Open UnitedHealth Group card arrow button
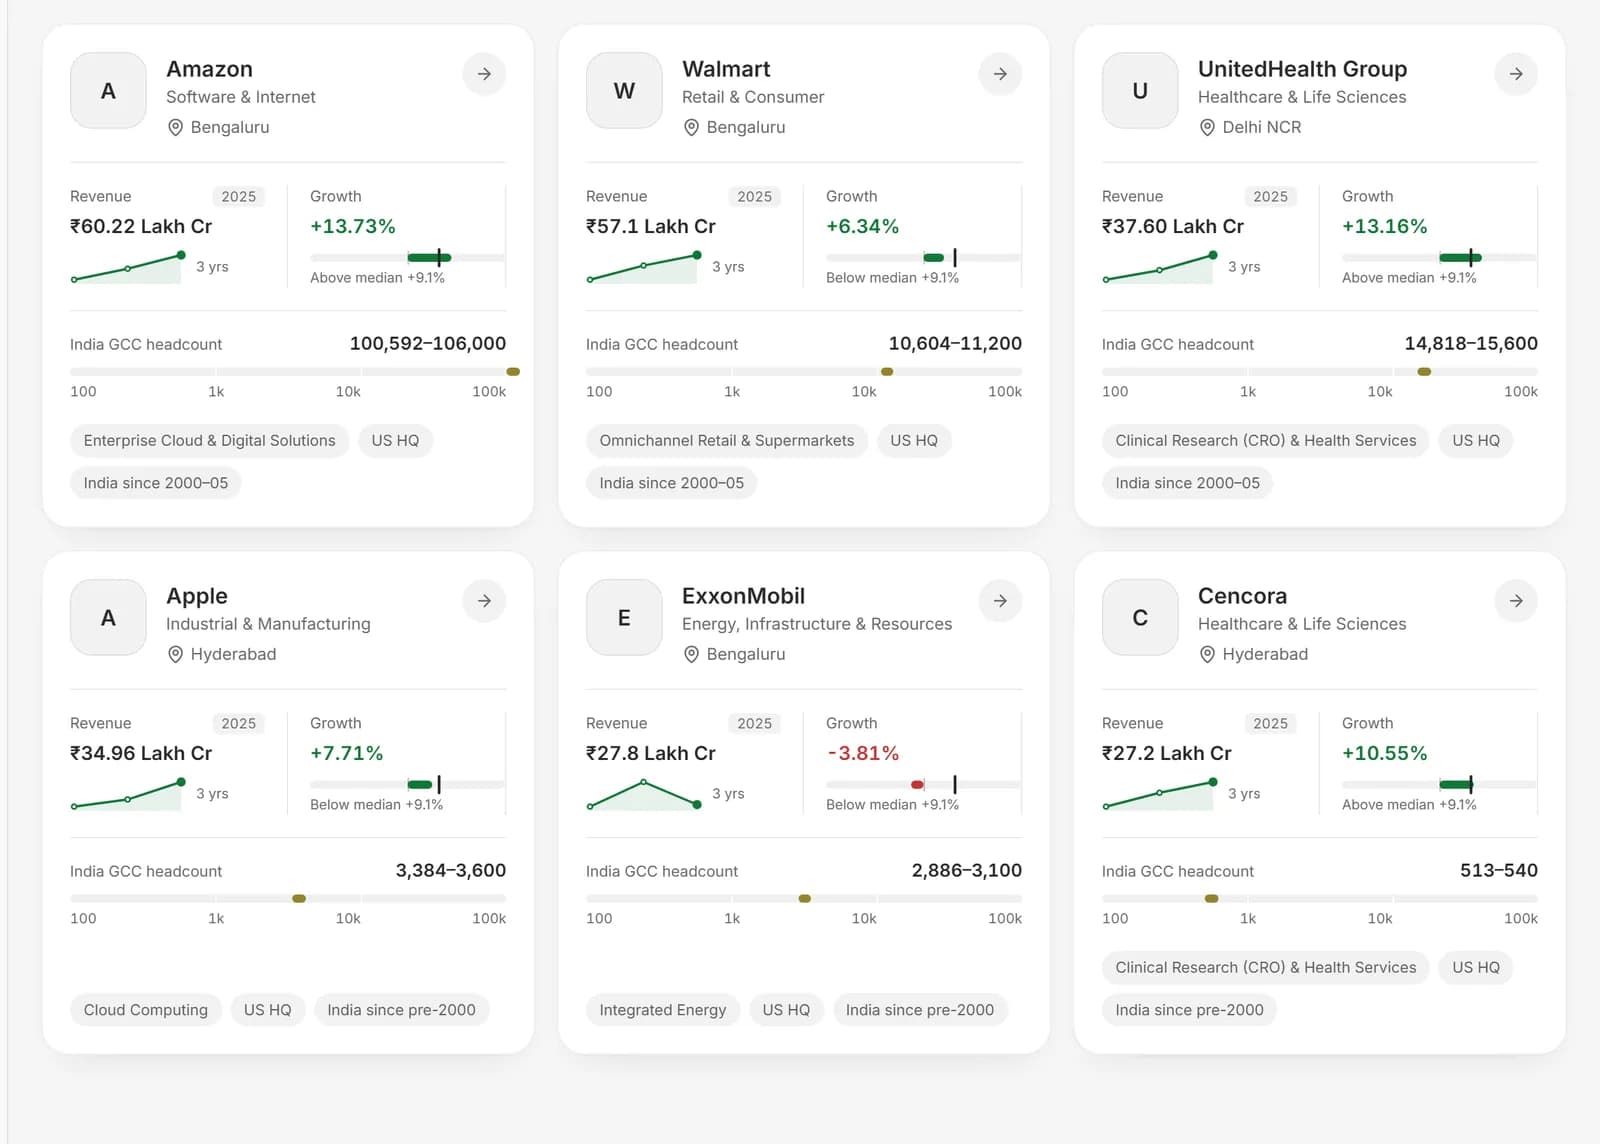This screenshot has width=1600, height=1144. point(1516,74)
